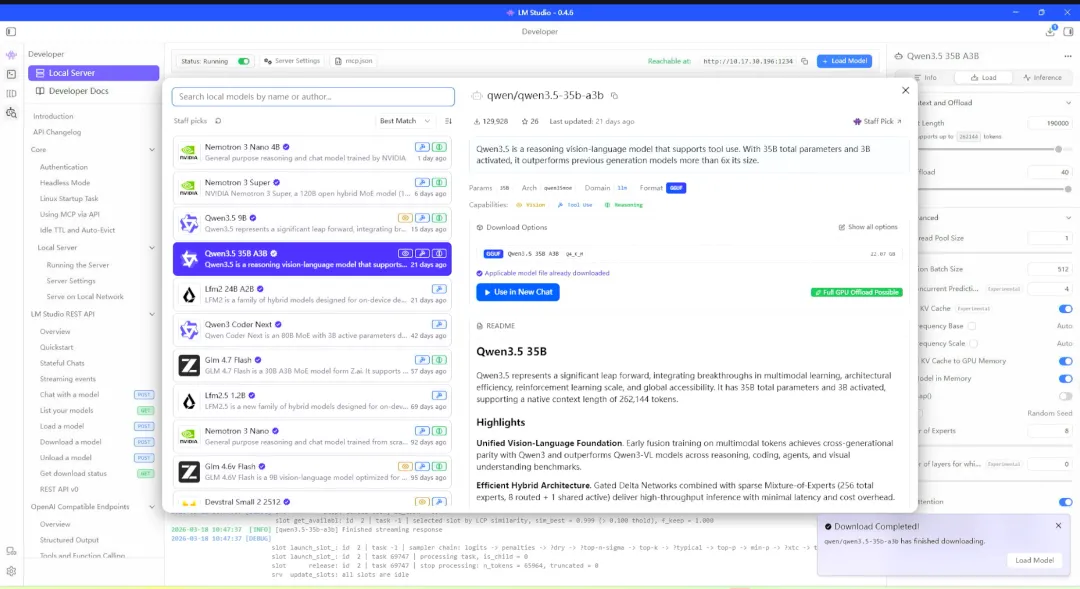Image resolution: width=1080 pixels, height=589 pixels.
Task: Adjust the Context Length slider handle
Action: coord(1059,149)
